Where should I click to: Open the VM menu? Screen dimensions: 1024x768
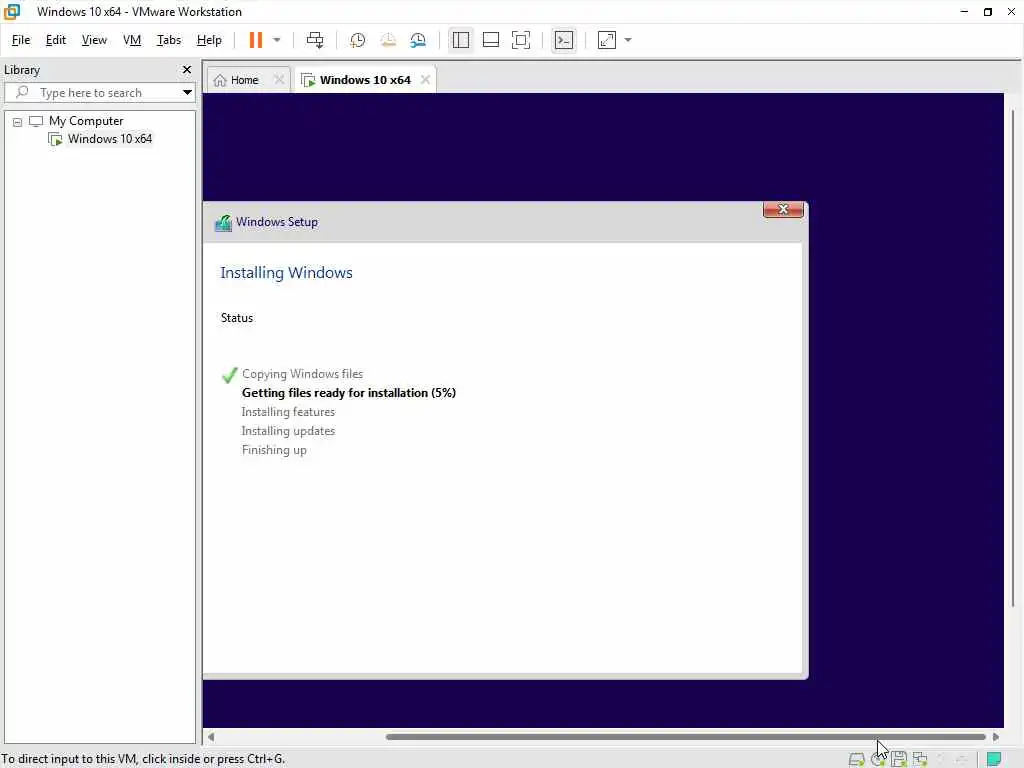point(132,40)
